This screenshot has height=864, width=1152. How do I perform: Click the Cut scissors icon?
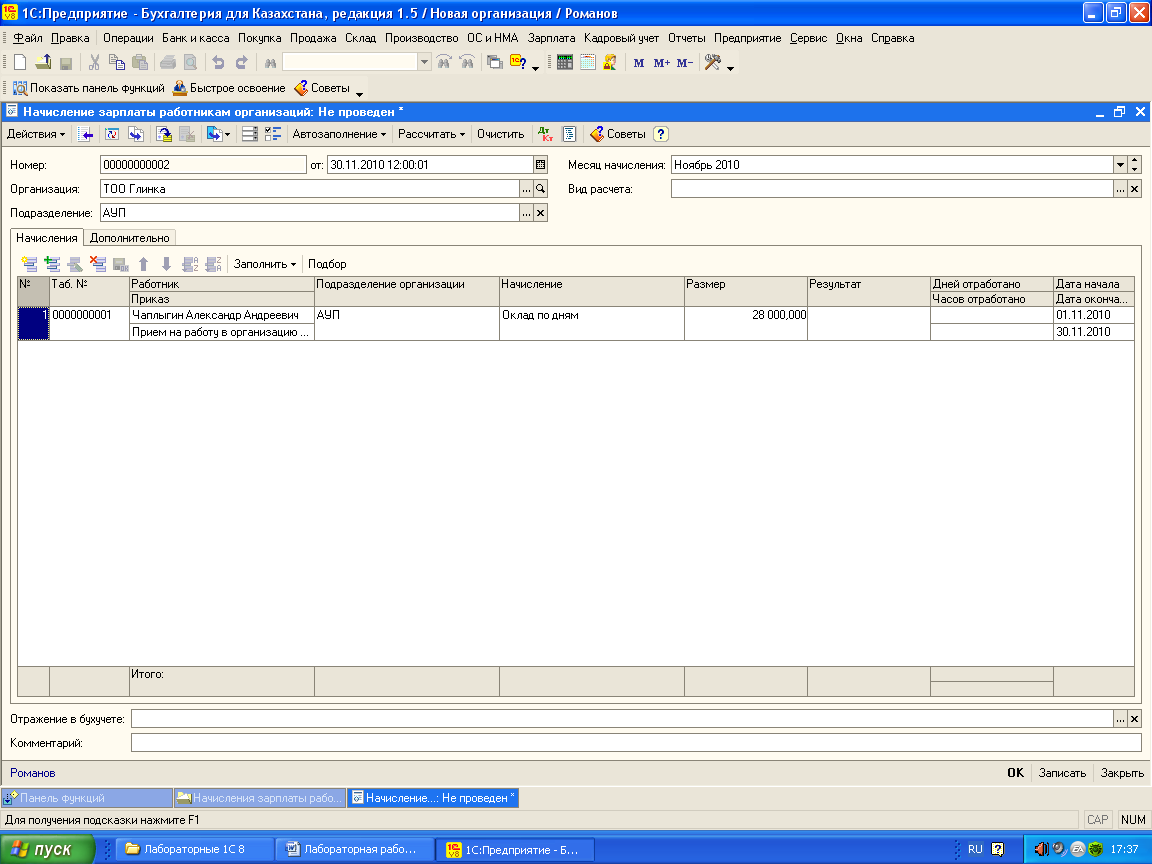click(x=94, y=63)
